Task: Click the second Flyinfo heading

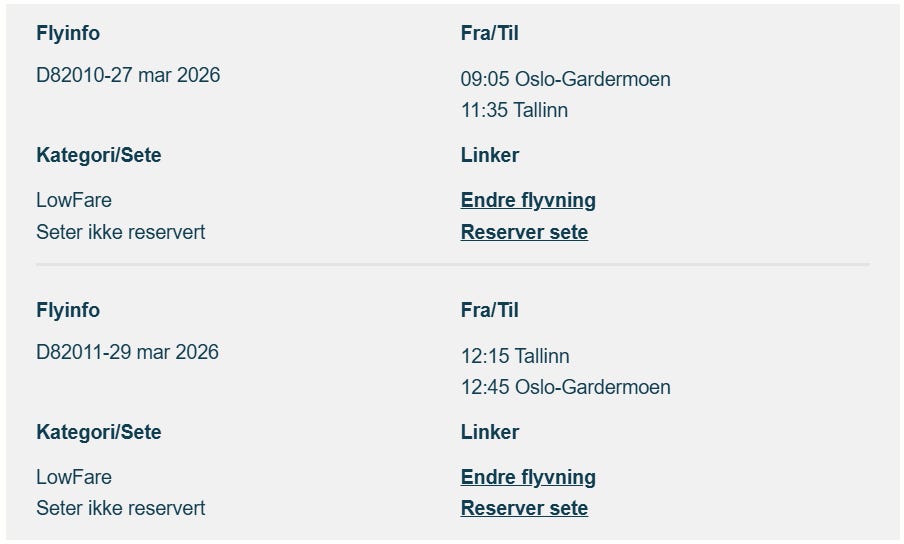Action: click(68, 311)
